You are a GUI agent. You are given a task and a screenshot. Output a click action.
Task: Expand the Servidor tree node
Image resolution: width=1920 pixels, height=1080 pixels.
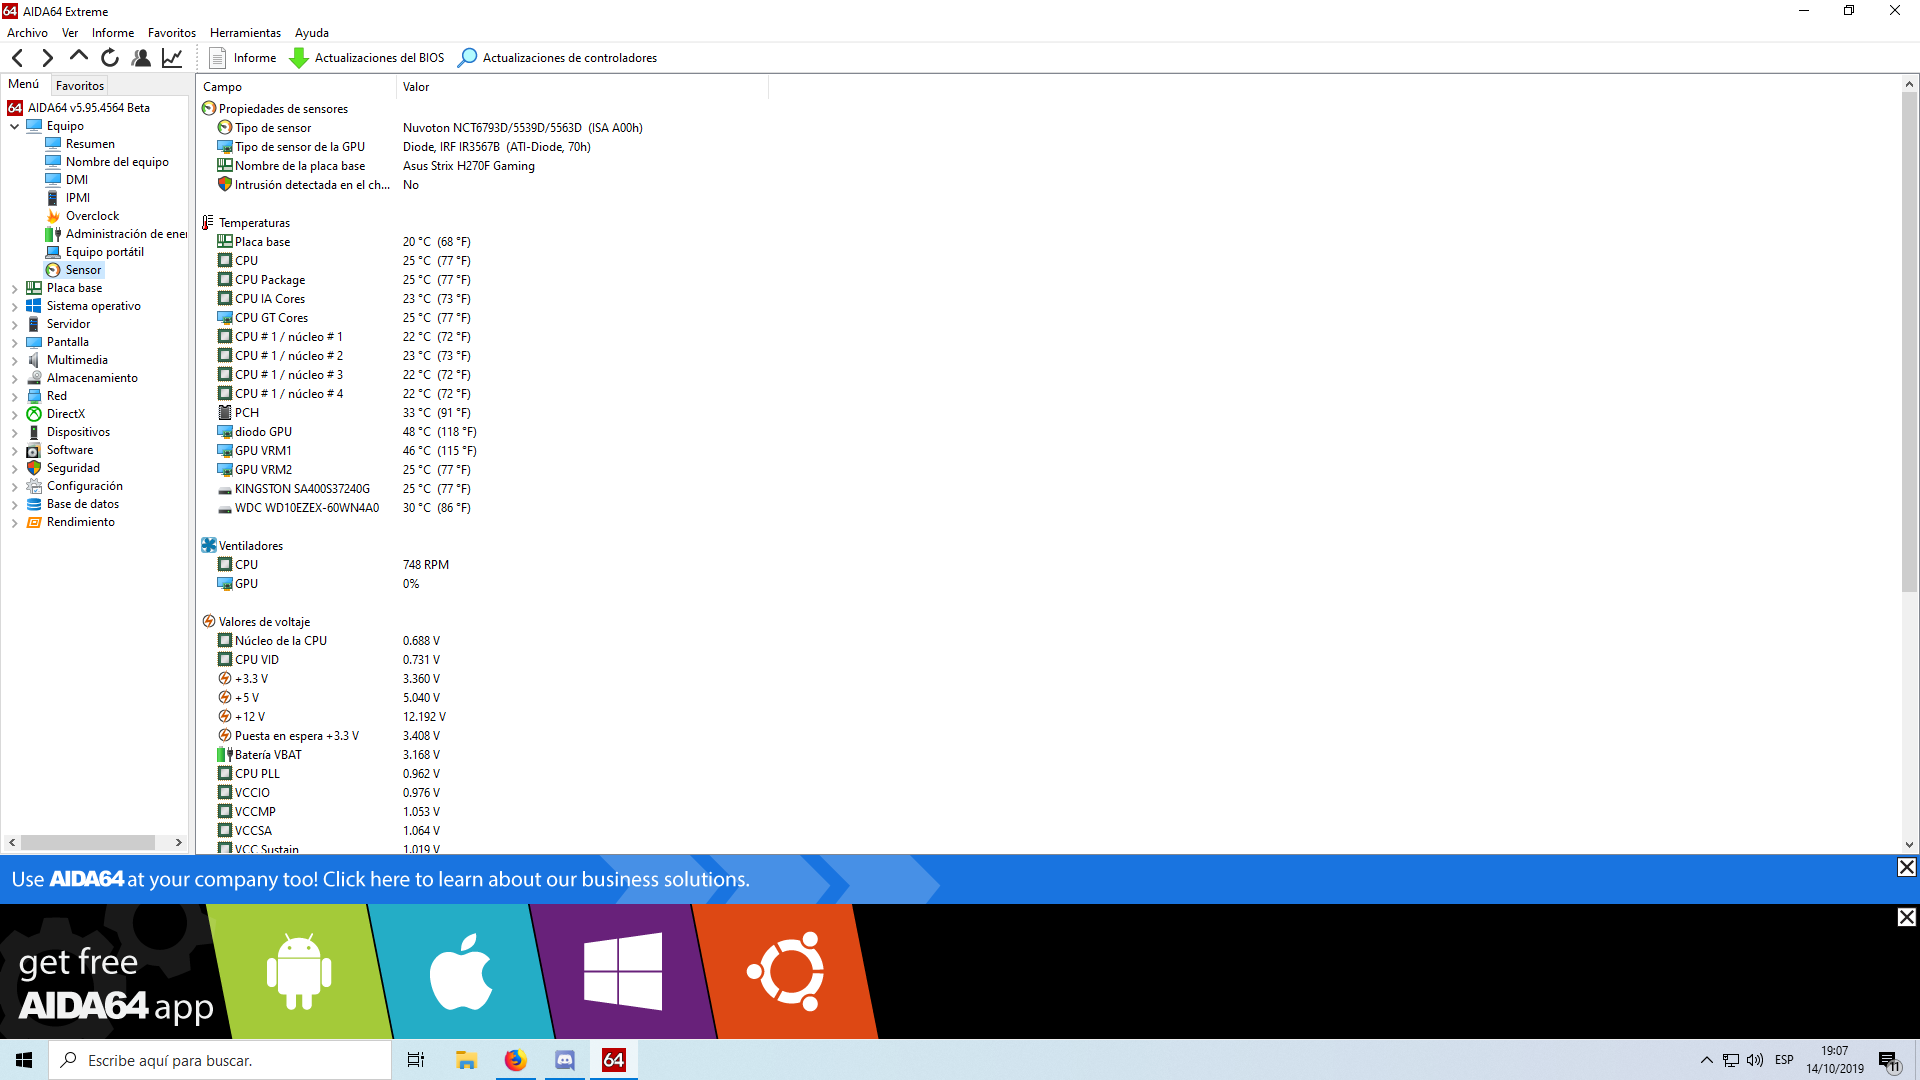coord(14,324)
